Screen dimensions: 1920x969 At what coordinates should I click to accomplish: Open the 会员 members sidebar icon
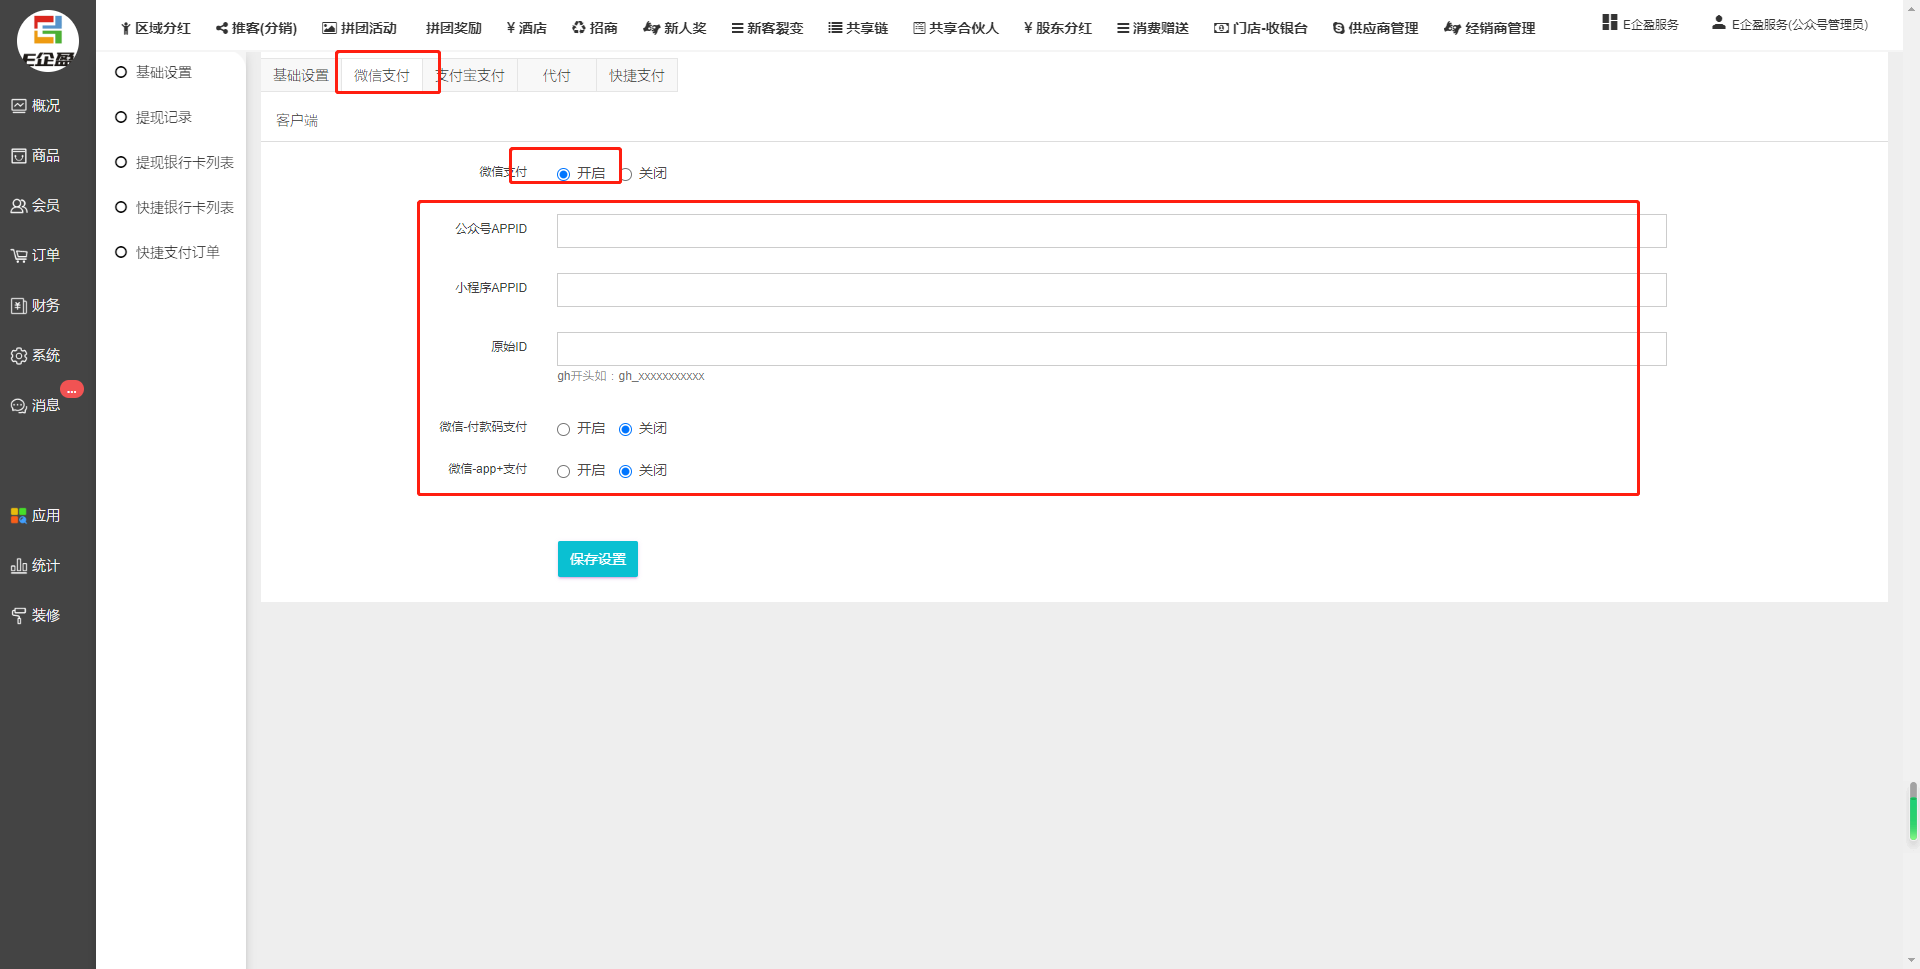[19, 206]
